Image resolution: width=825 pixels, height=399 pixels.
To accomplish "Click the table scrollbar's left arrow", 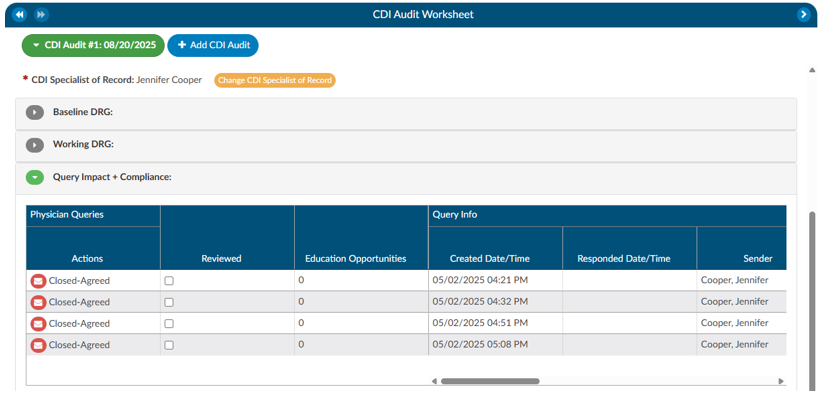I will (x=434, y=381).
